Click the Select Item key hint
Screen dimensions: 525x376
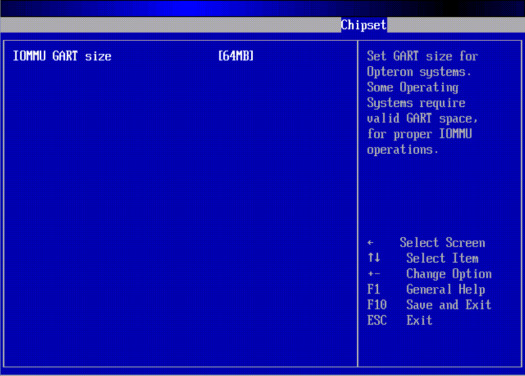pyautogui.click(x=442, y=258)
